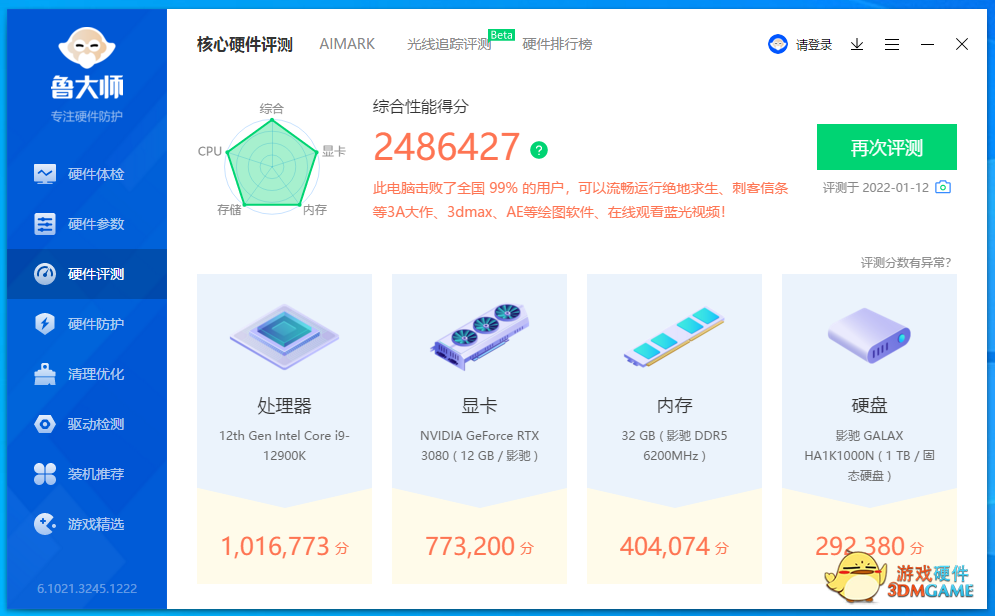Select 硬件防护 menu label
Image resolution: width=995 pixels, height=616 pixels.
click(96, 324)
